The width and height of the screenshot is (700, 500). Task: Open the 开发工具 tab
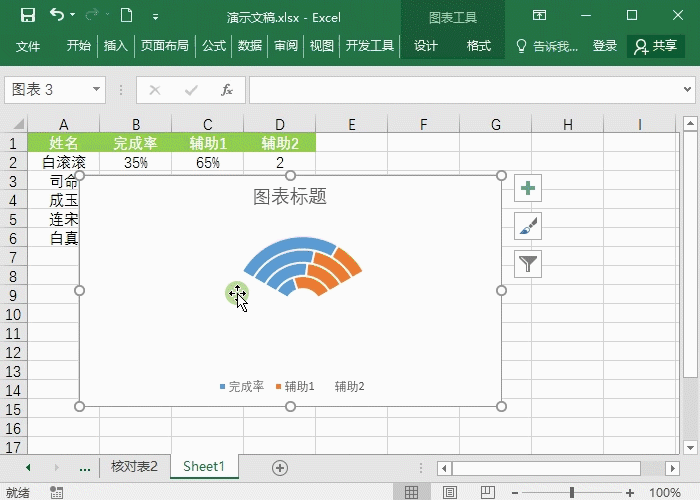(x=370, y=46)
